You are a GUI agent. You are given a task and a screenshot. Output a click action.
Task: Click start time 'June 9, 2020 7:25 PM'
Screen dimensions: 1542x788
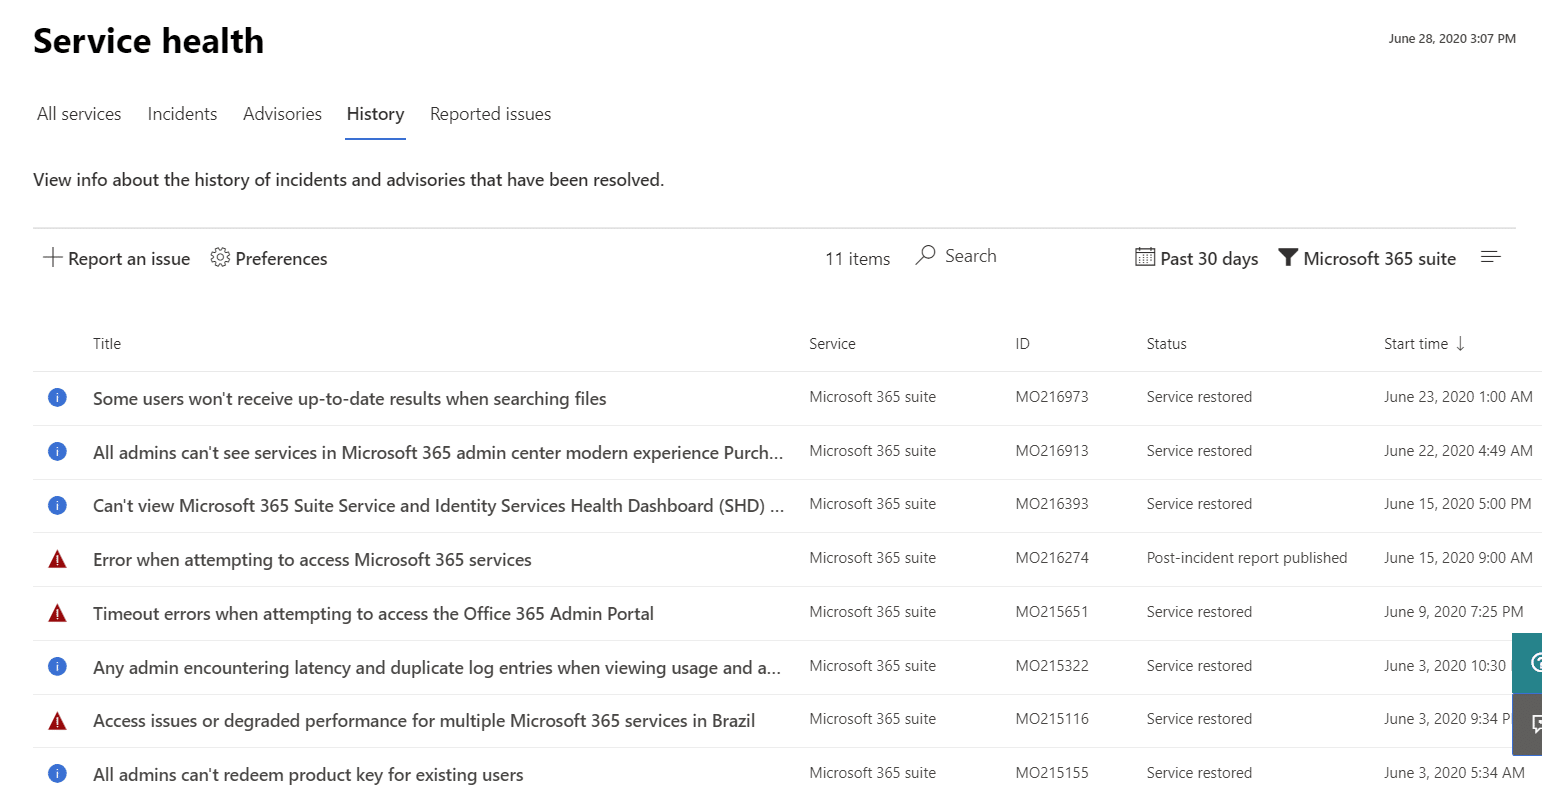click(x=1454, y=612)
